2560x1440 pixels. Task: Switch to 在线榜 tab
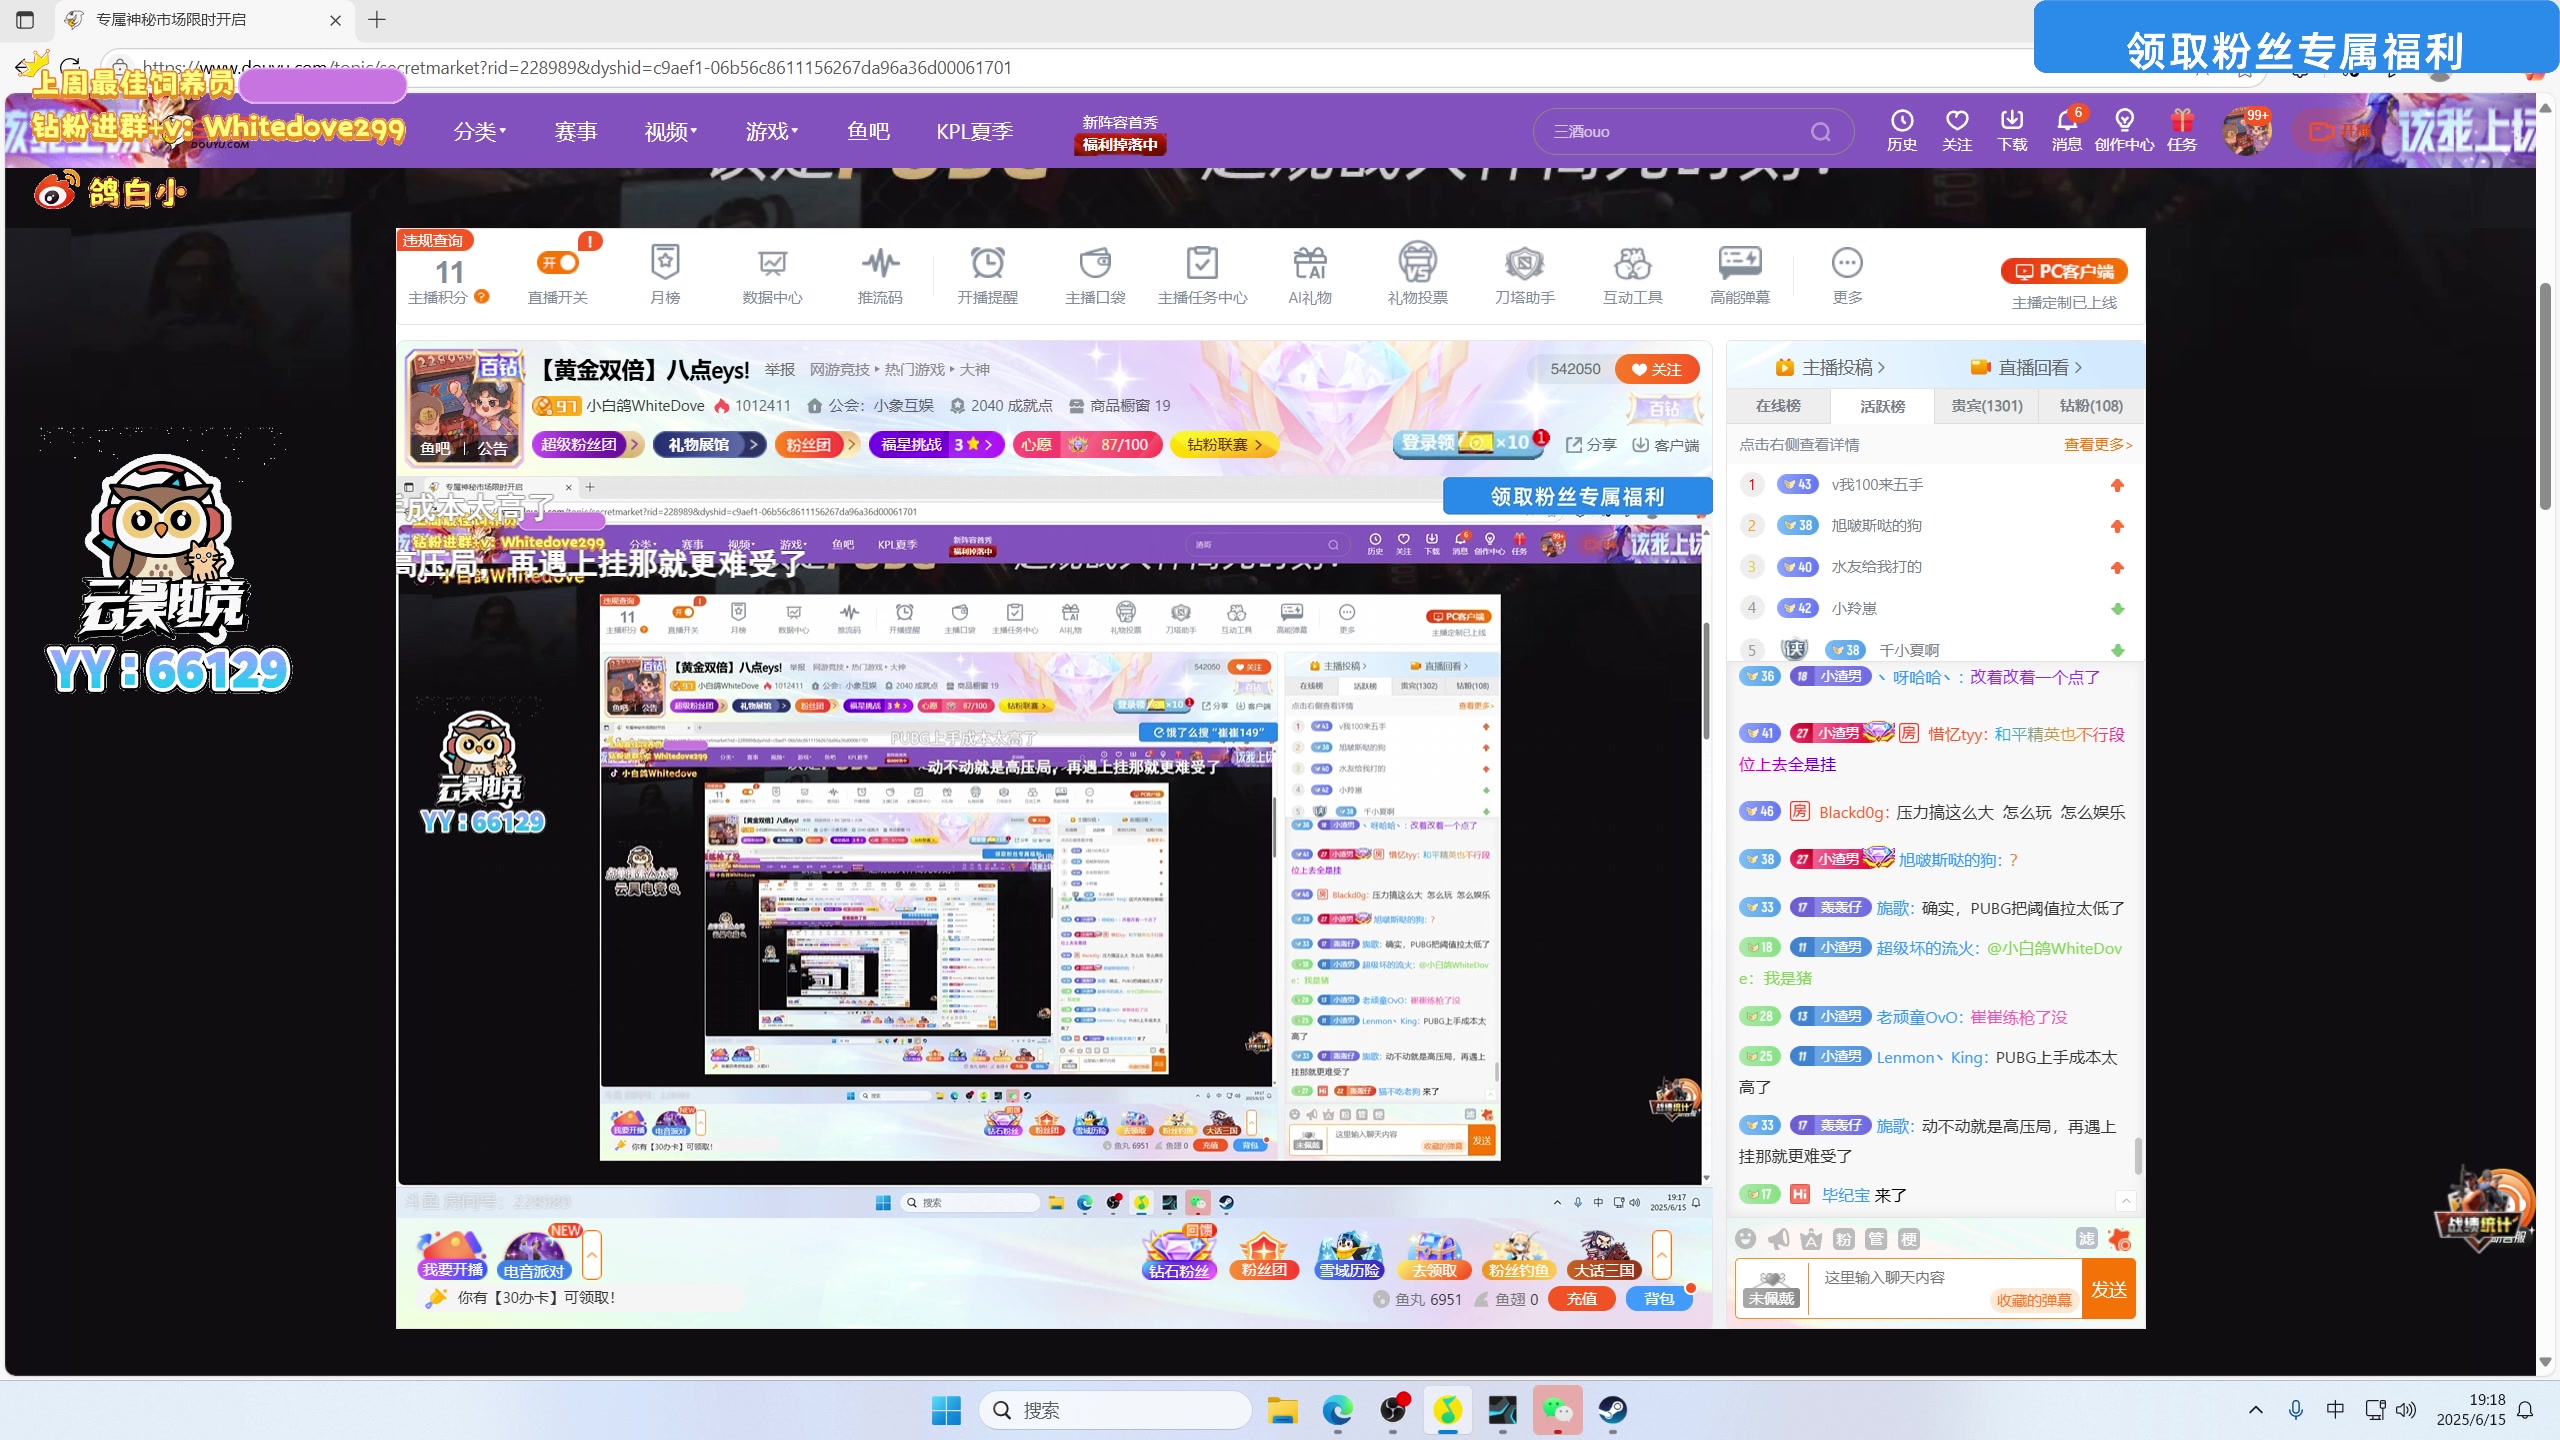pos(1778,406)
